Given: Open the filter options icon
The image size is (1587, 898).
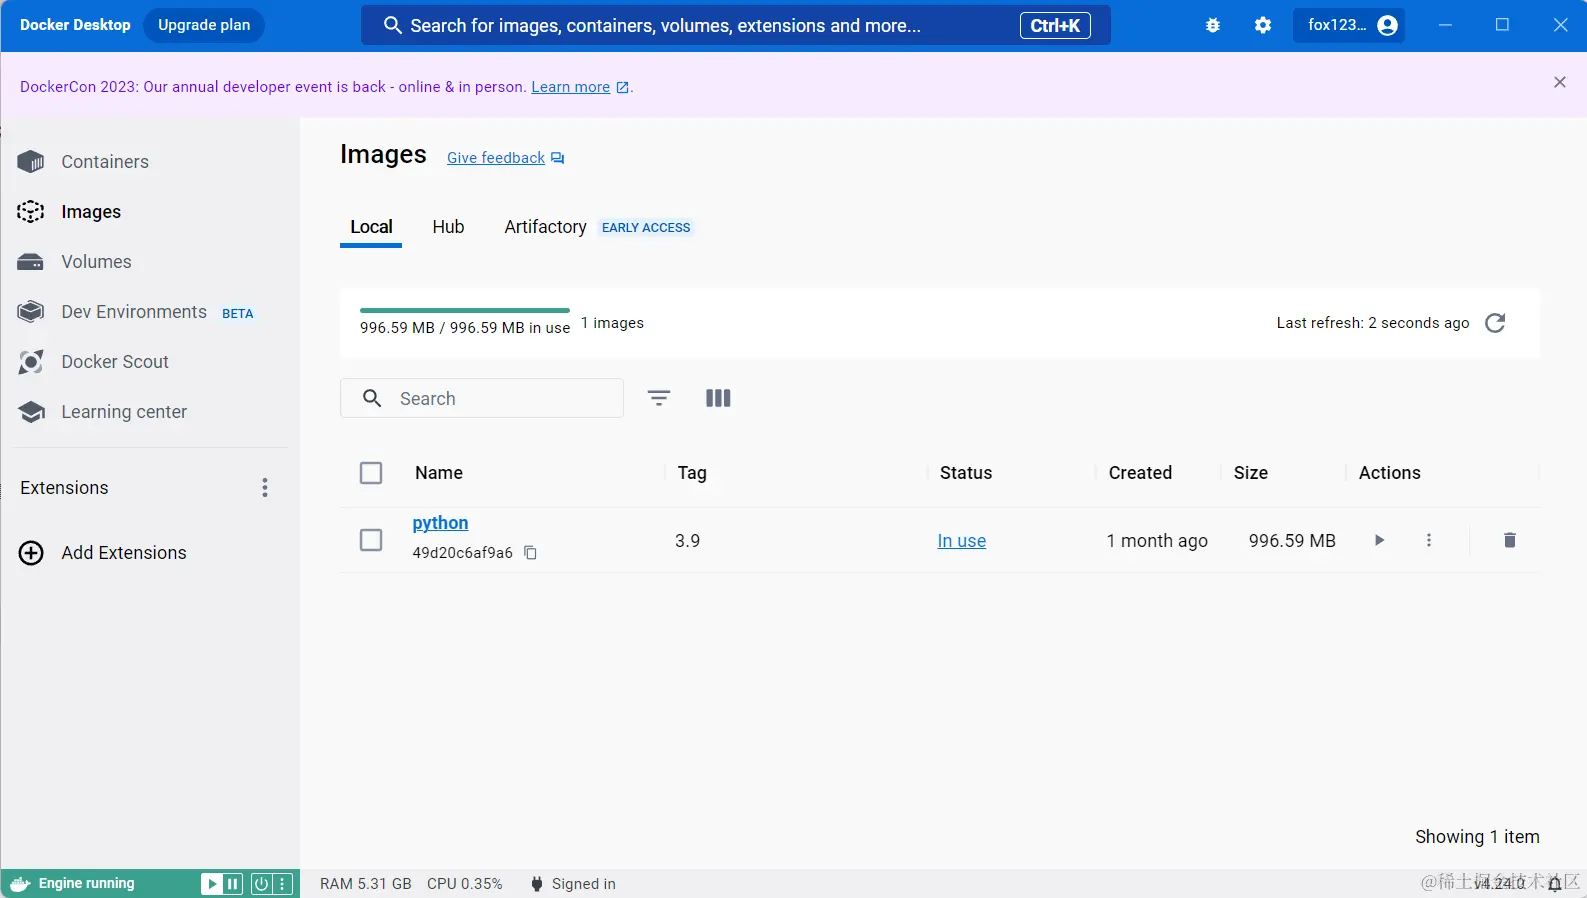Looking at the screenshot, I should coord(659,398).
